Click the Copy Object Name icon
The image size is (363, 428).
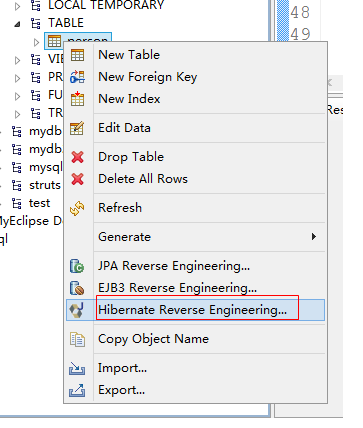coord(77,339)
